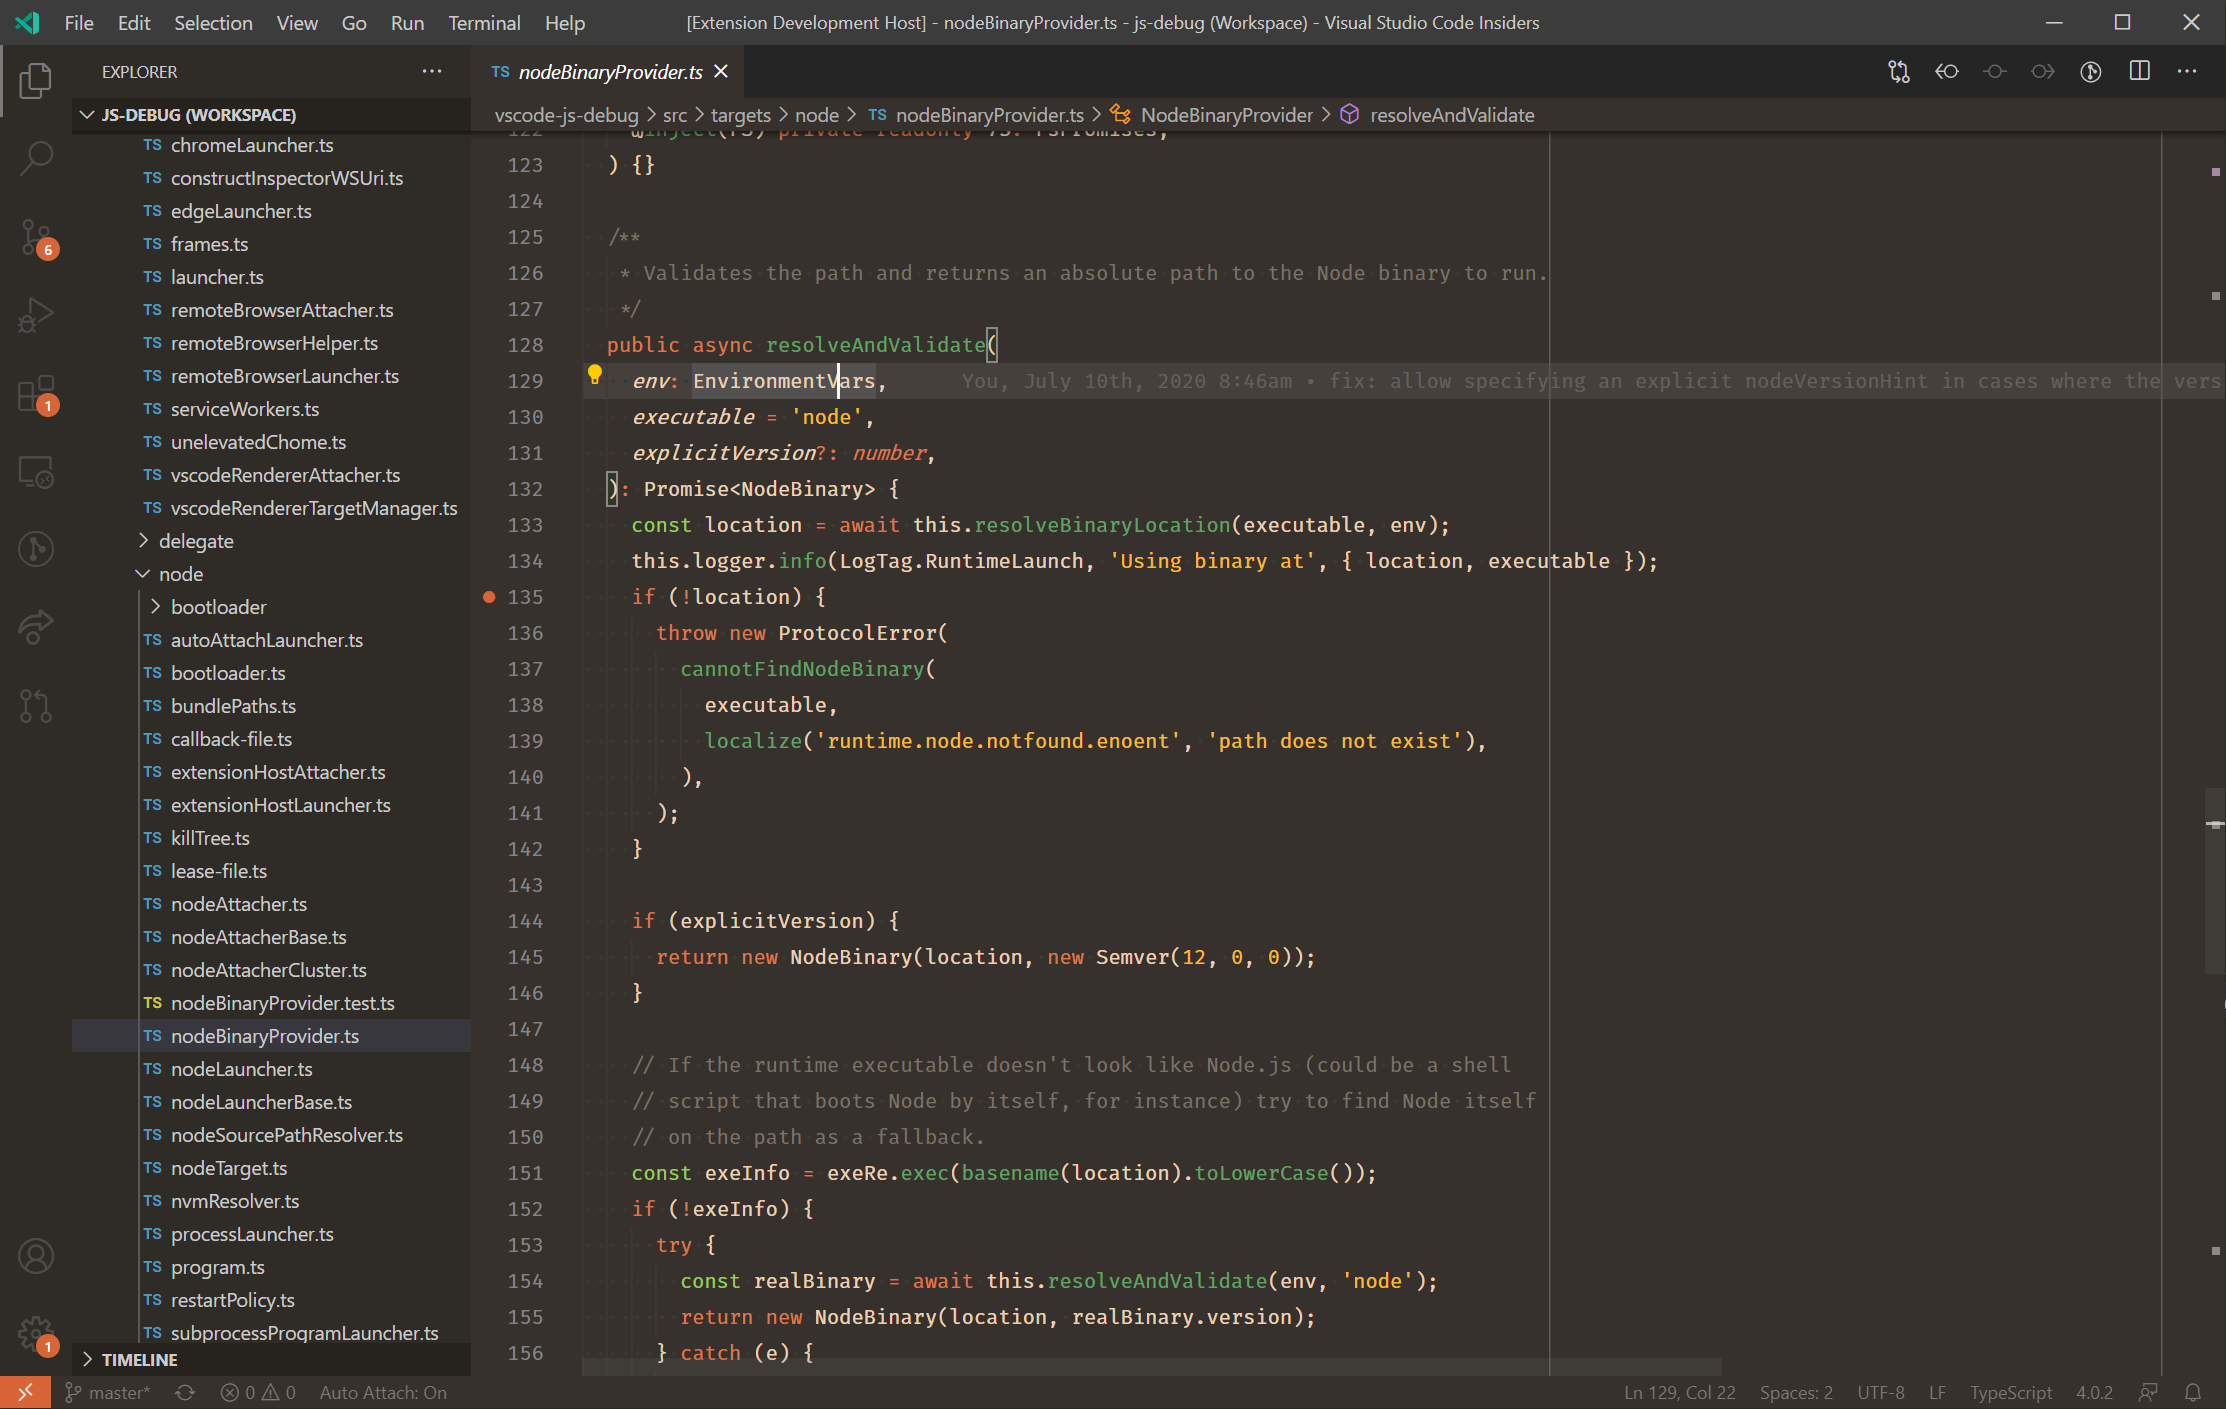Open the Manage gear icon
Image resolution: width=2226 pixels, height=1409 pixels.
[x=36, y=1333]
